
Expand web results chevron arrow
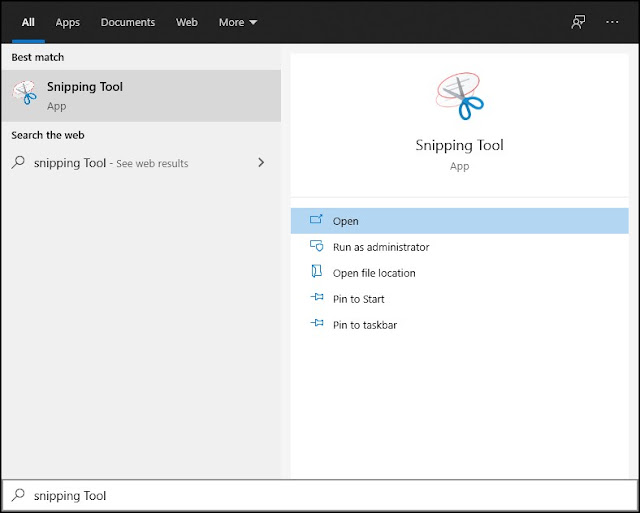pyautogui.click(x=261, y=163)
